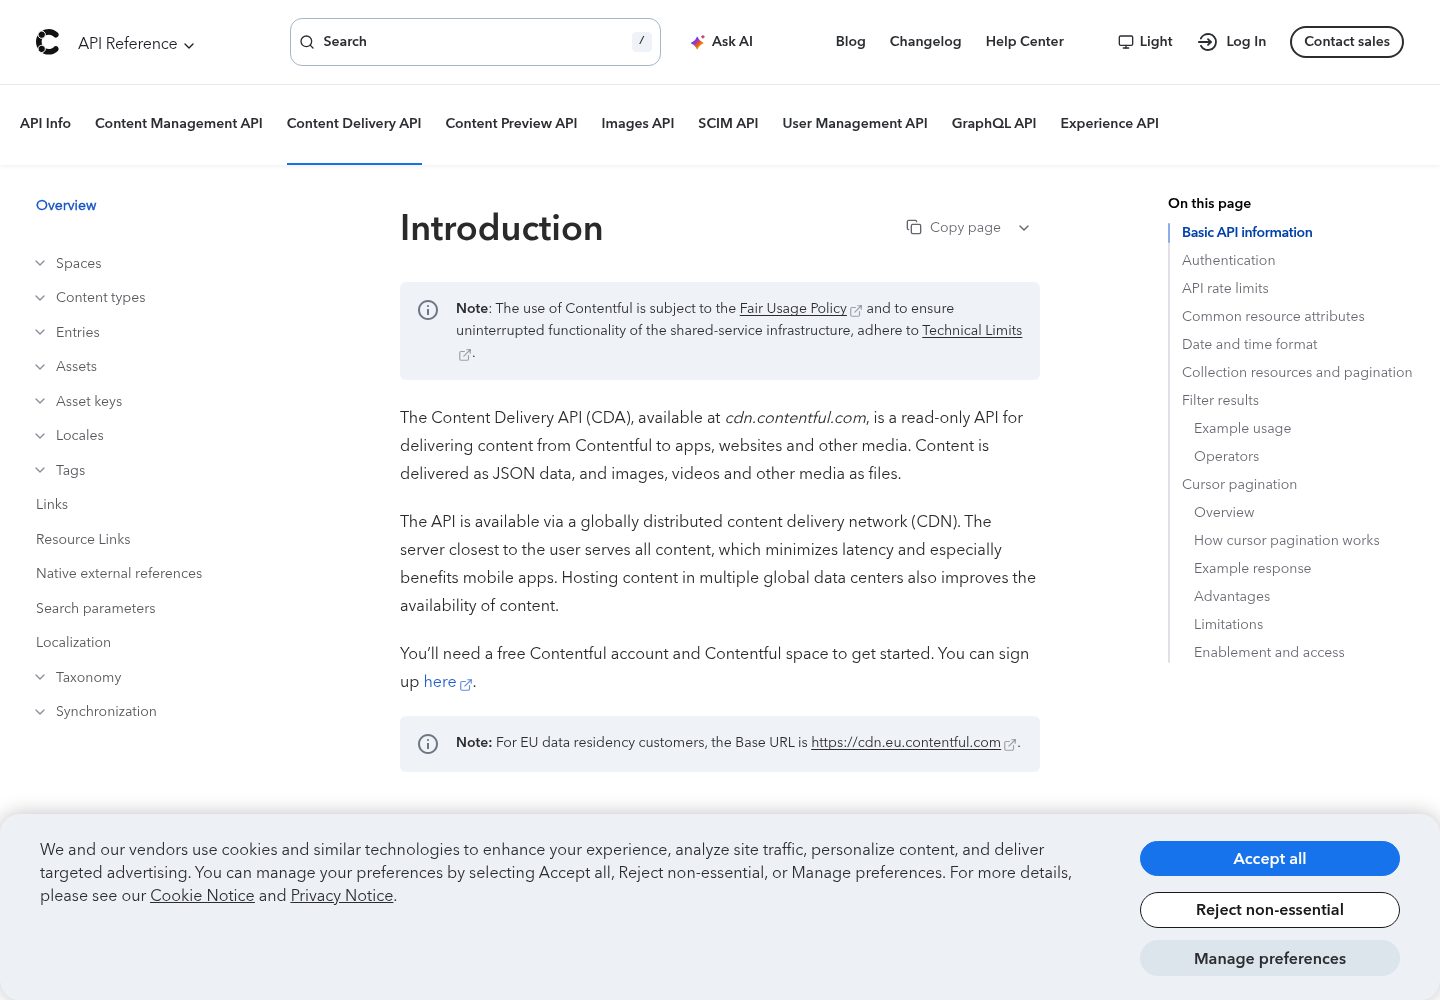Toggle the Light theme switcher
Viewport: 1440px width, 1000px height.
[1145, 42]
